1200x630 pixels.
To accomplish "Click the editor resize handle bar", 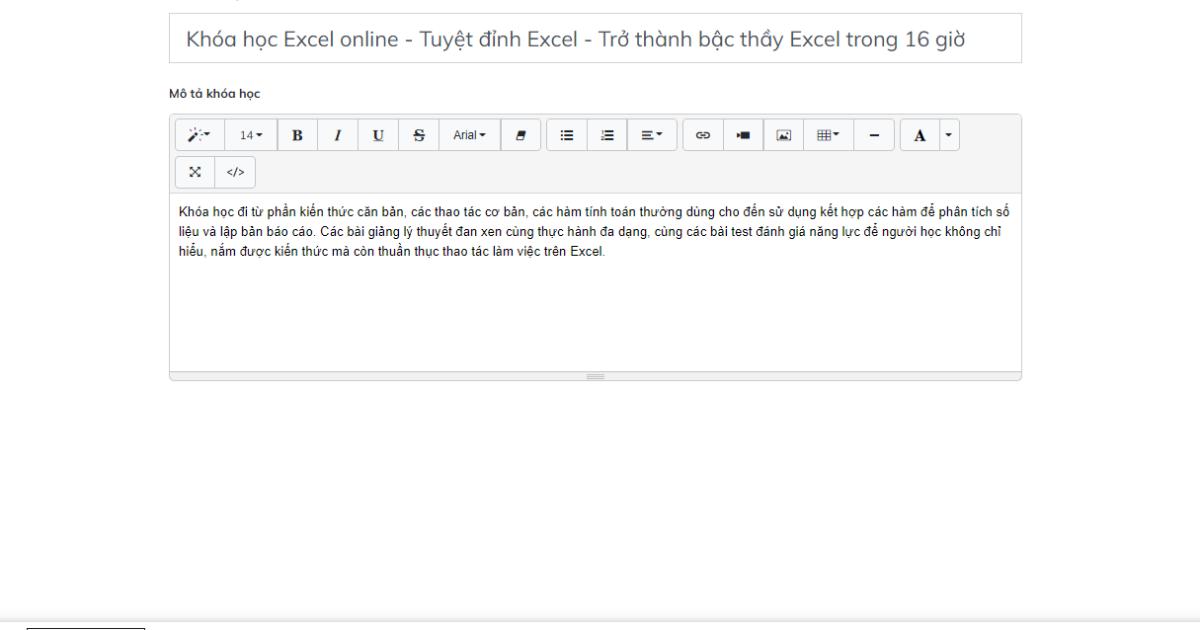I will 595,376.
